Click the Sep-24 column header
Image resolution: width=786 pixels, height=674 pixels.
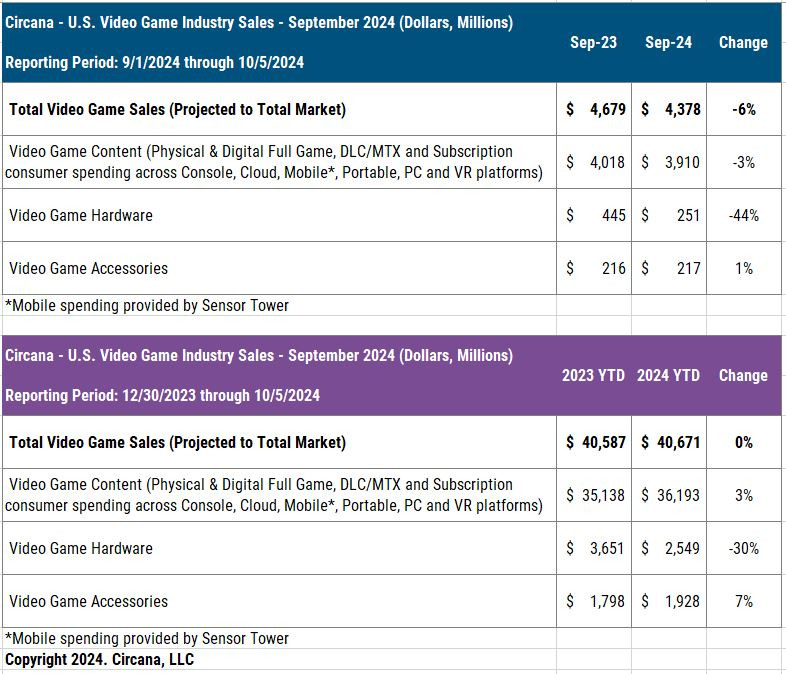click(x=669, y=43)
